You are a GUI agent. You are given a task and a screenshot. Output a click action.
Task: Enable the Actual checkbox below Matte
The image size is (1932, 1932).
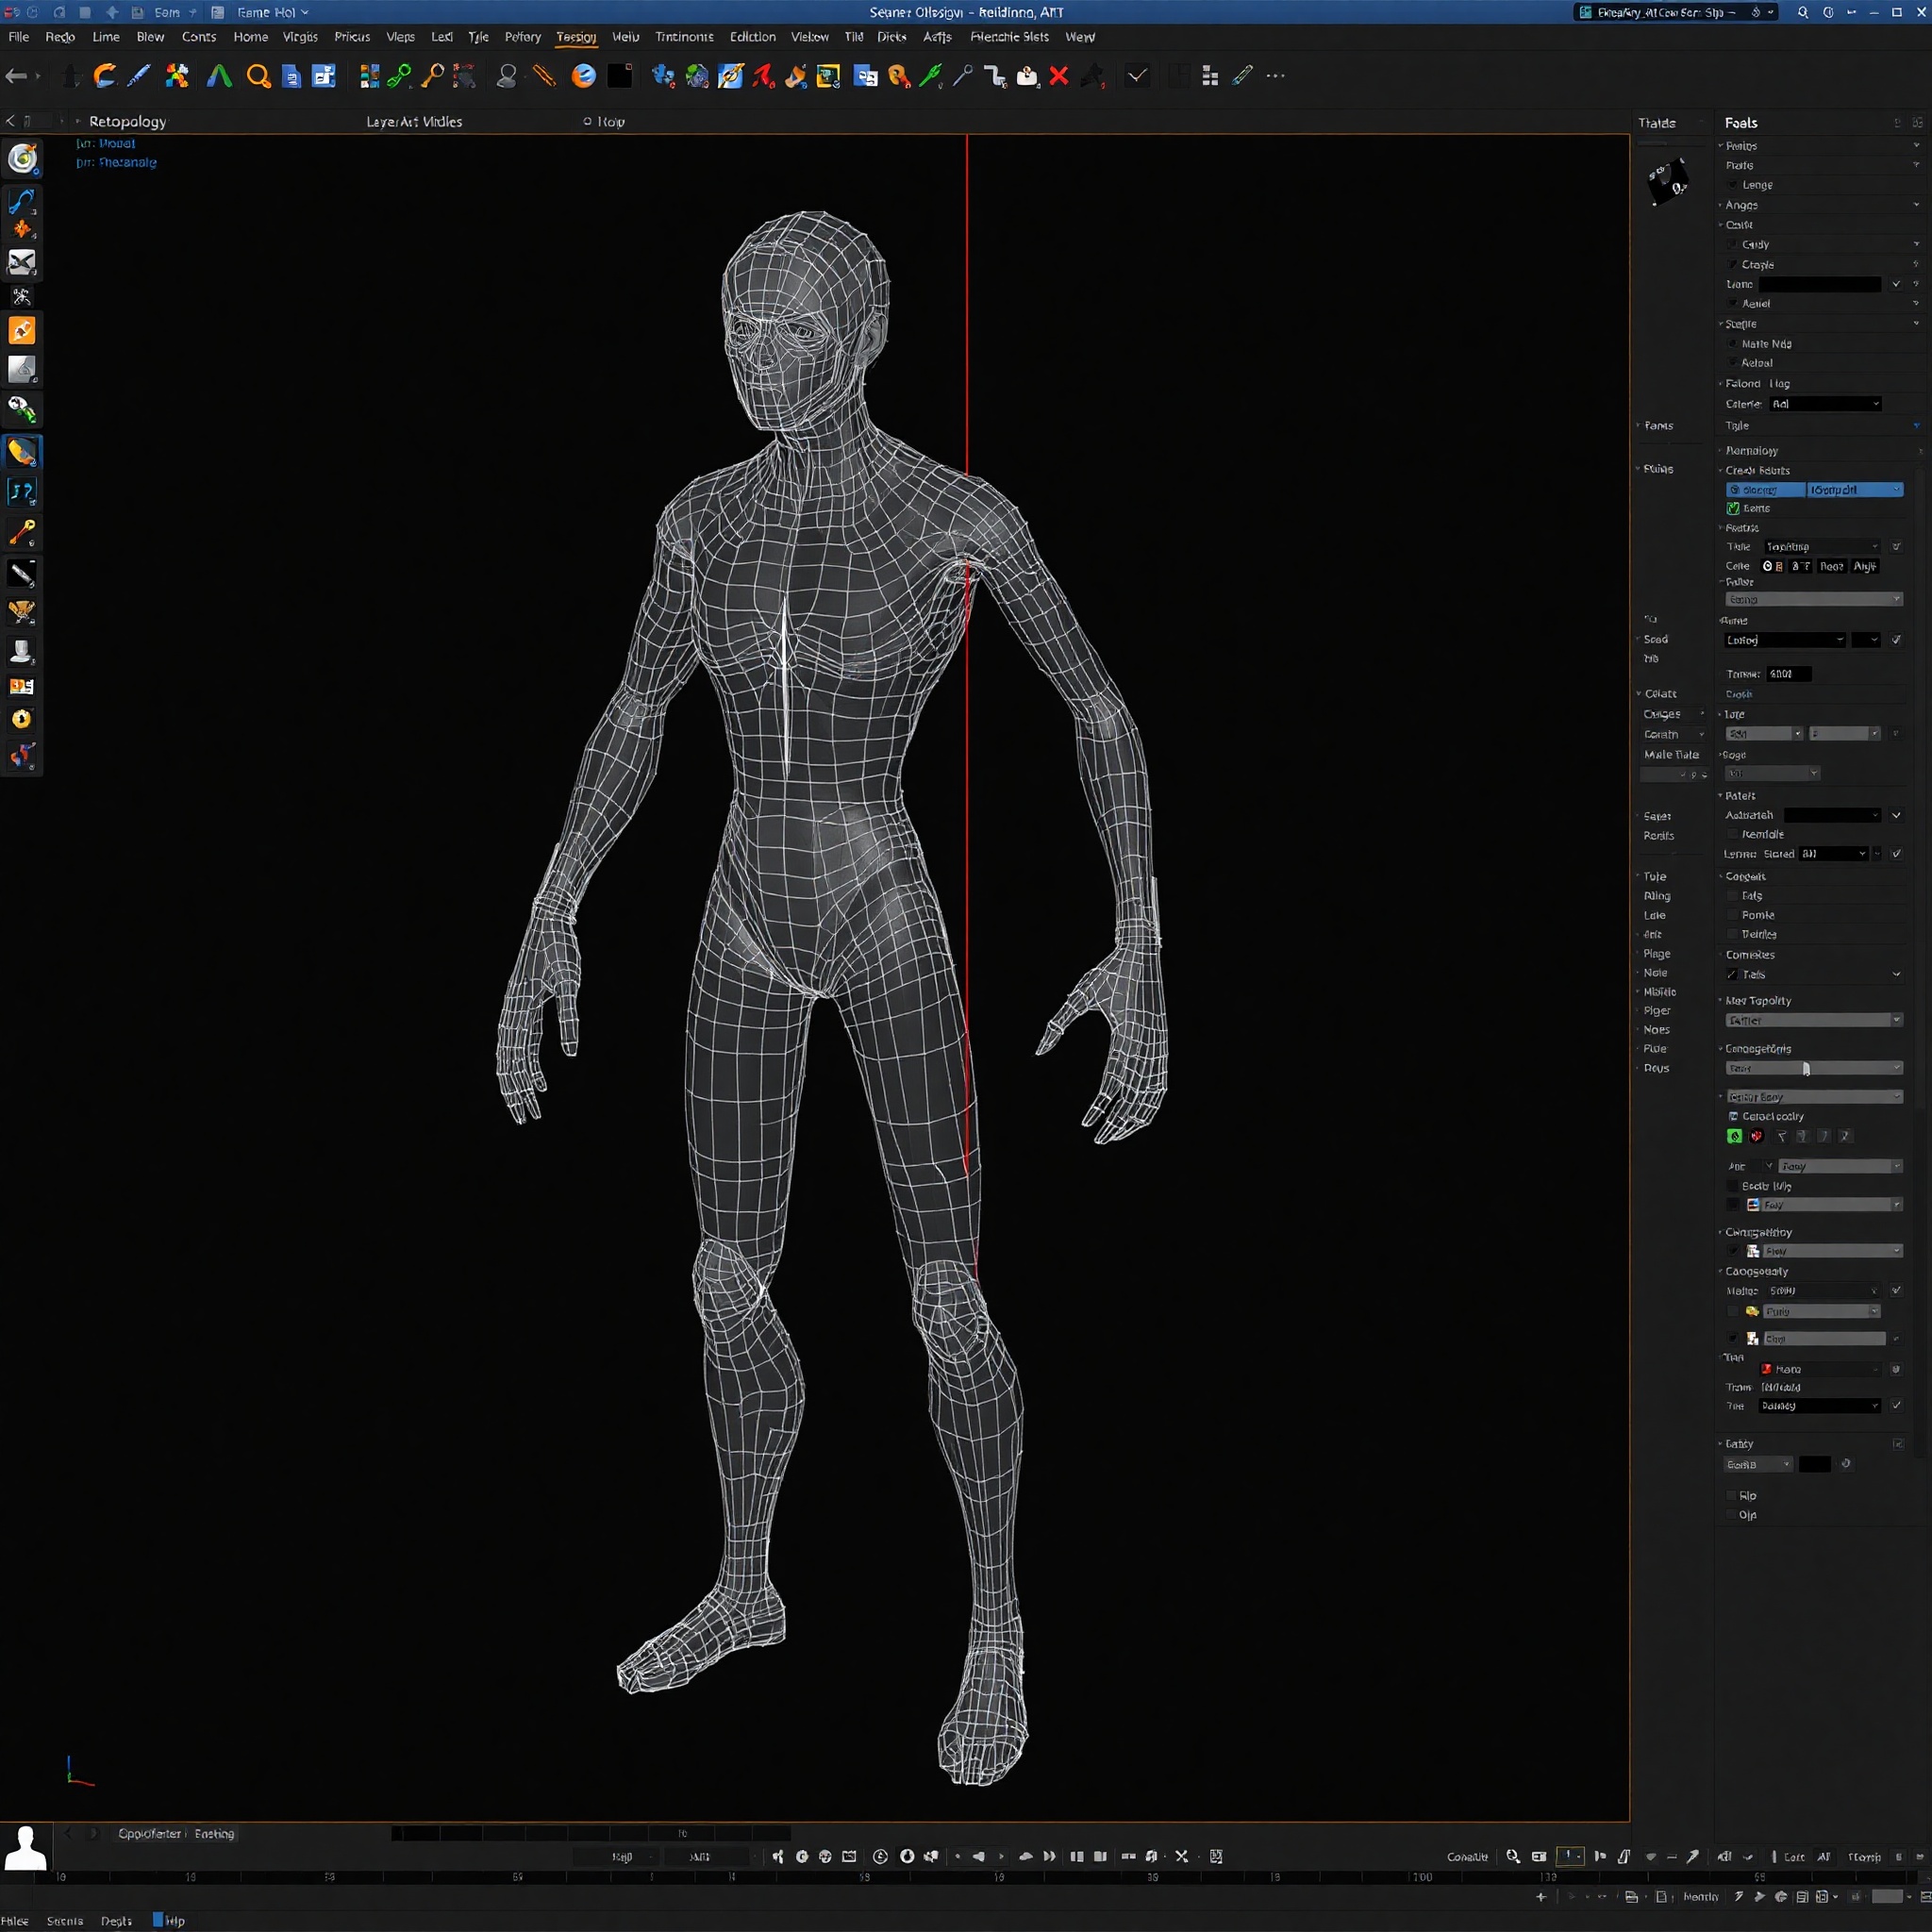click(x=1733, y=363)
